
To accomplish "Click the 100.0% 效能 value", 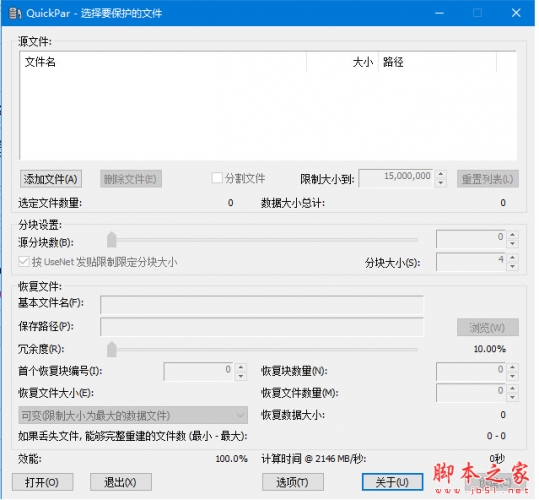I will [x=231, y=459].
